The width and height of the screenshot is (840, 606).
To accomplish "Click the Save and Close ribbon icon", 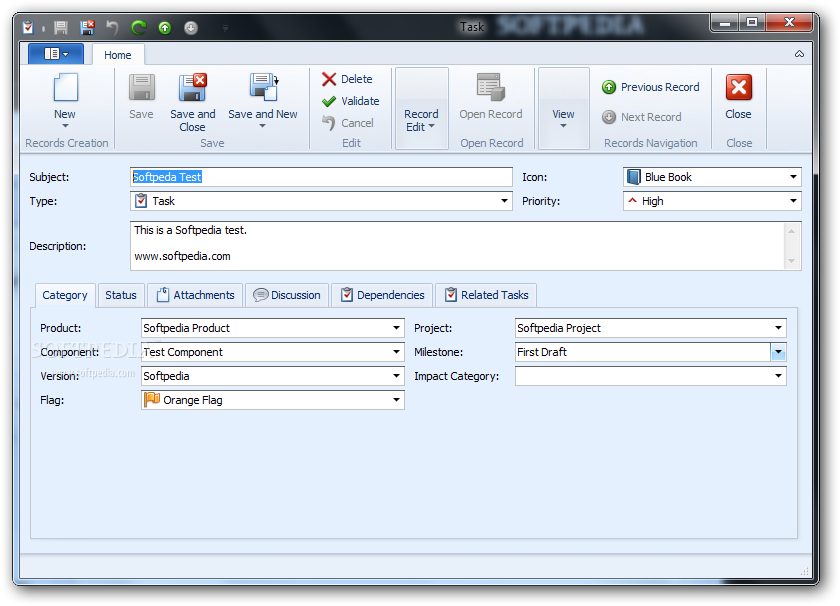I will [x=192, y=88].
